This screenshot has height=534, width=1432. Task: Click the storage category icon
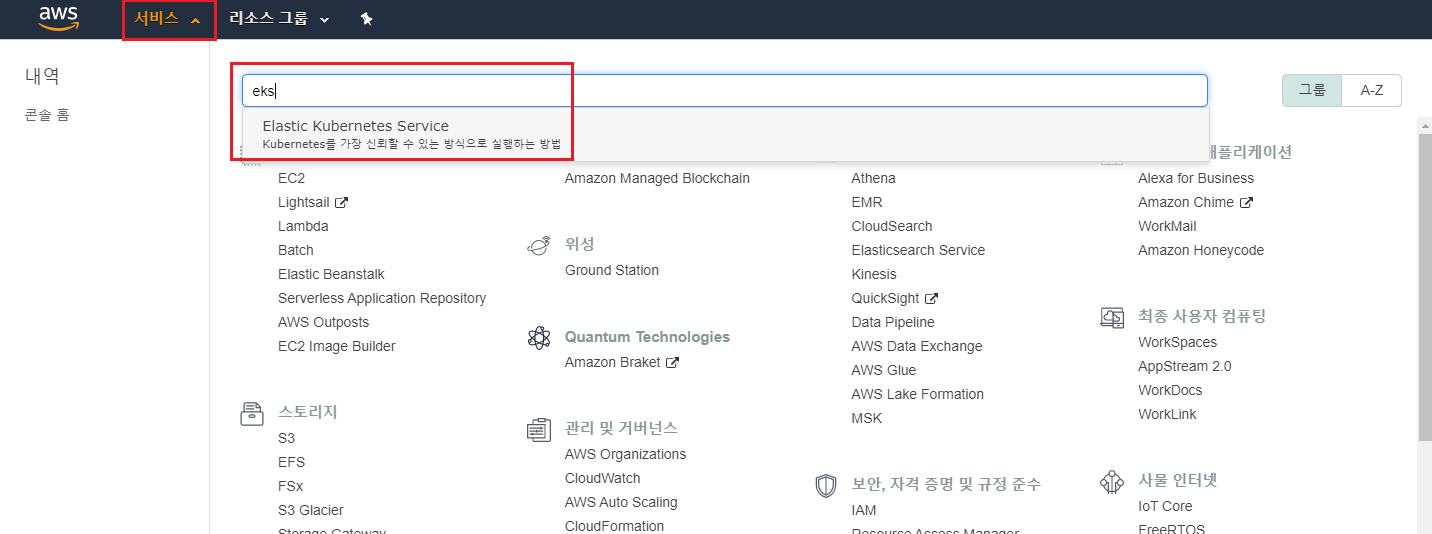coord(252,412)
